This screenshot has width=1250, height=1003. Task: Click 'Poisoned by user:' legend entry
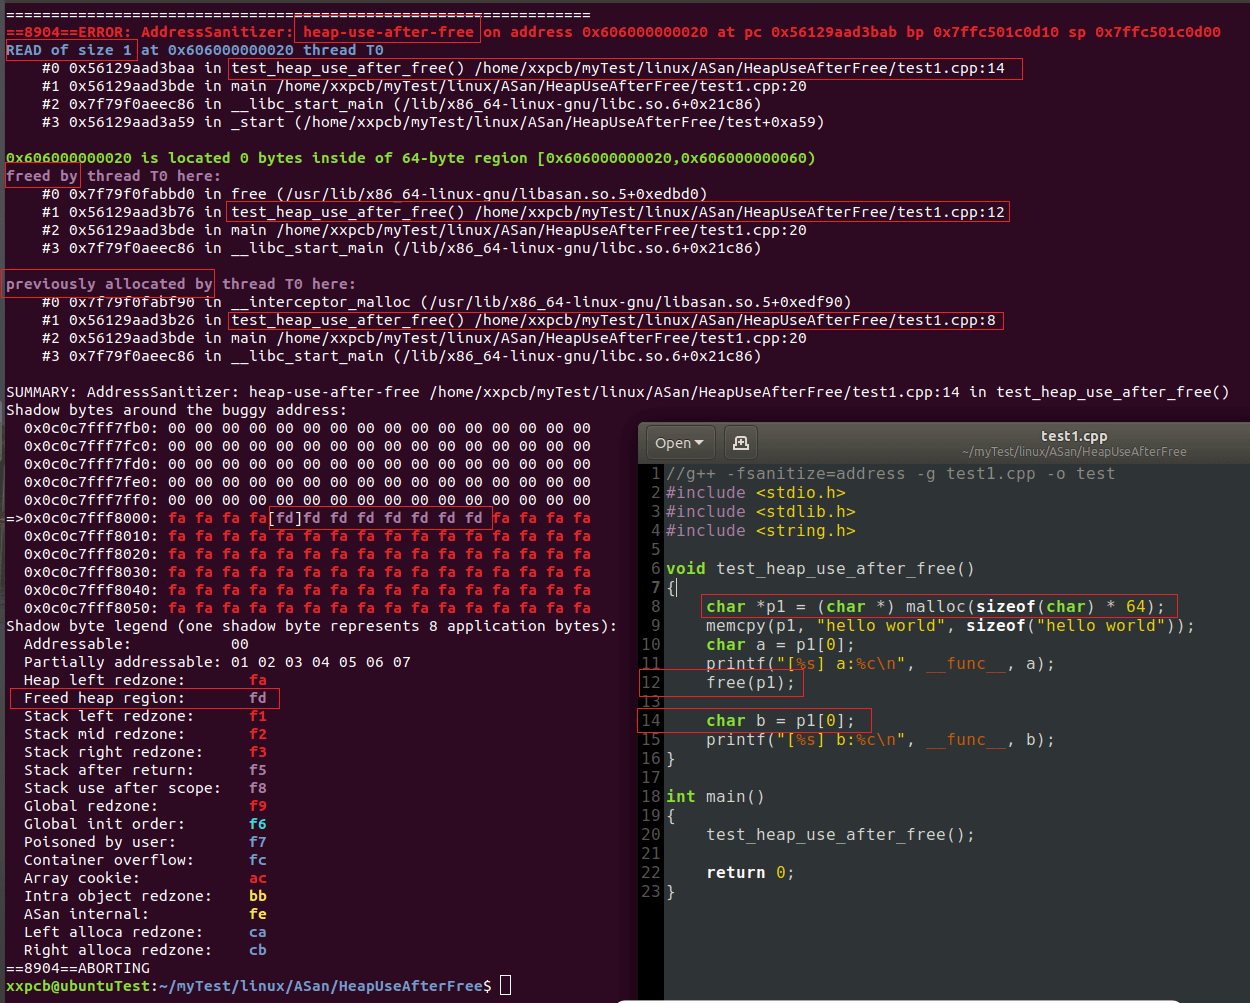pyautogui.click(x=145, y=842)
